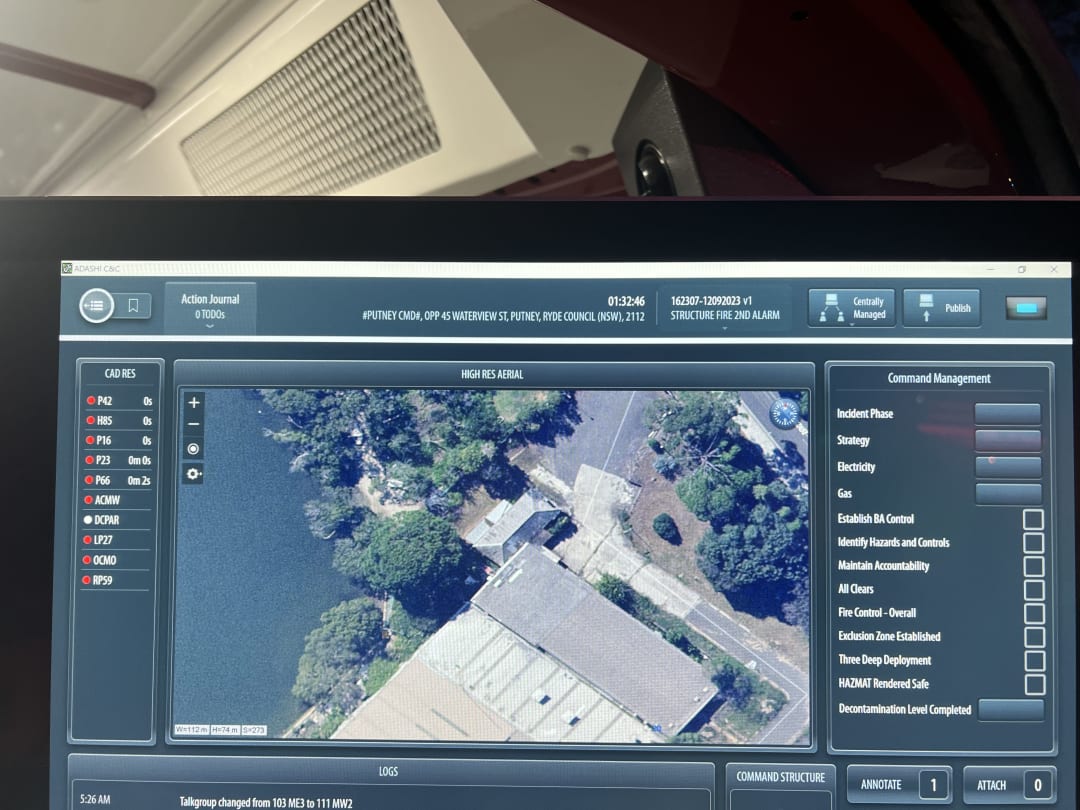Click the Putney Waterview St address text

(x=503, y=316)
